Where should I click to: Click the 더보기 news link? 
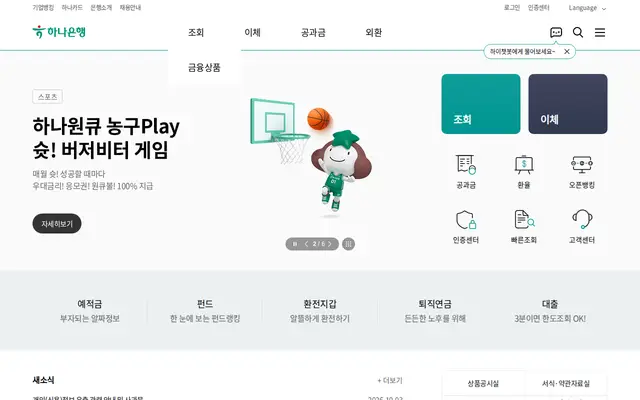tap(390, 380)
